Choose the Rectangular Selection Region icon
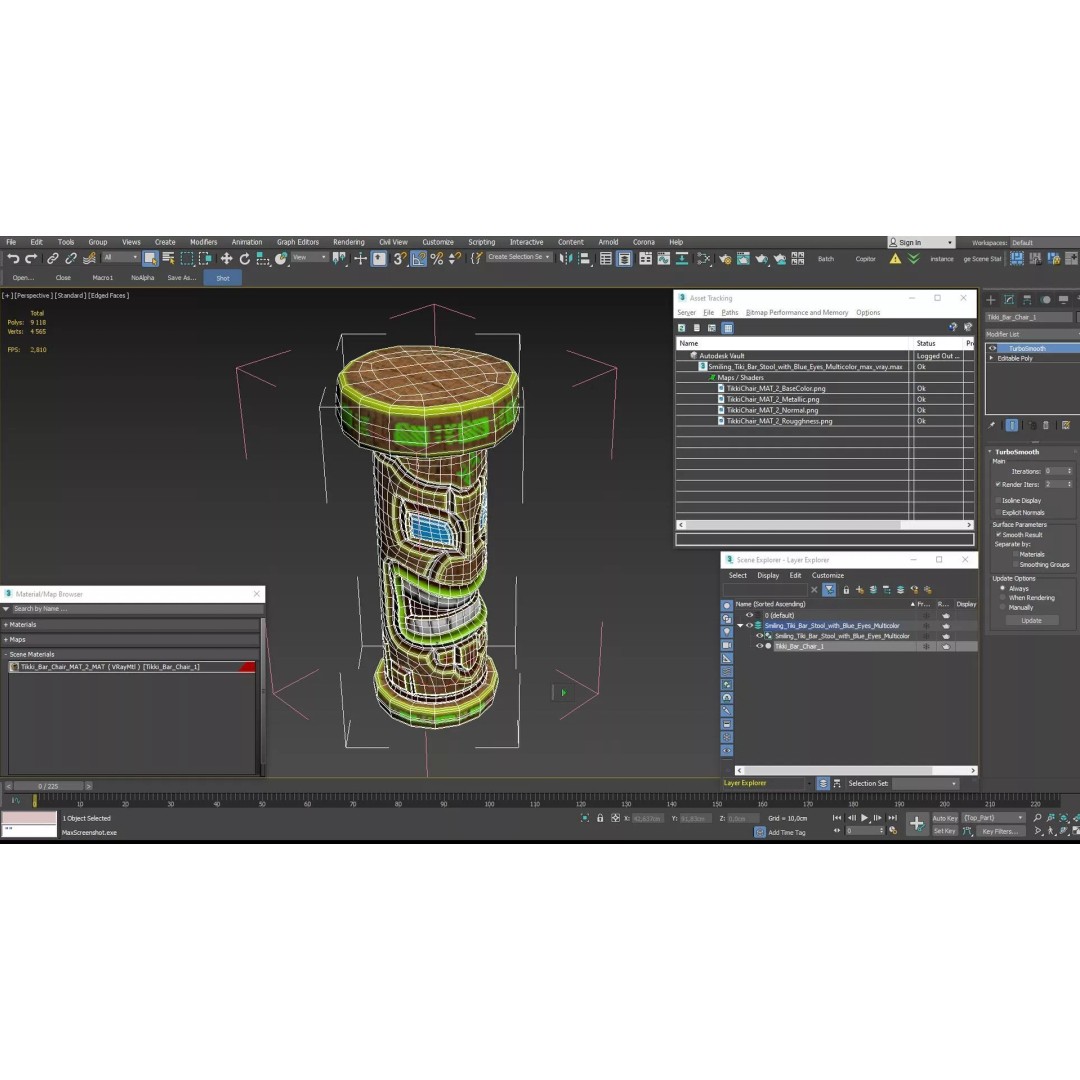The width and height of the screenshot is (1080, 1080). [x=187, y=259]
